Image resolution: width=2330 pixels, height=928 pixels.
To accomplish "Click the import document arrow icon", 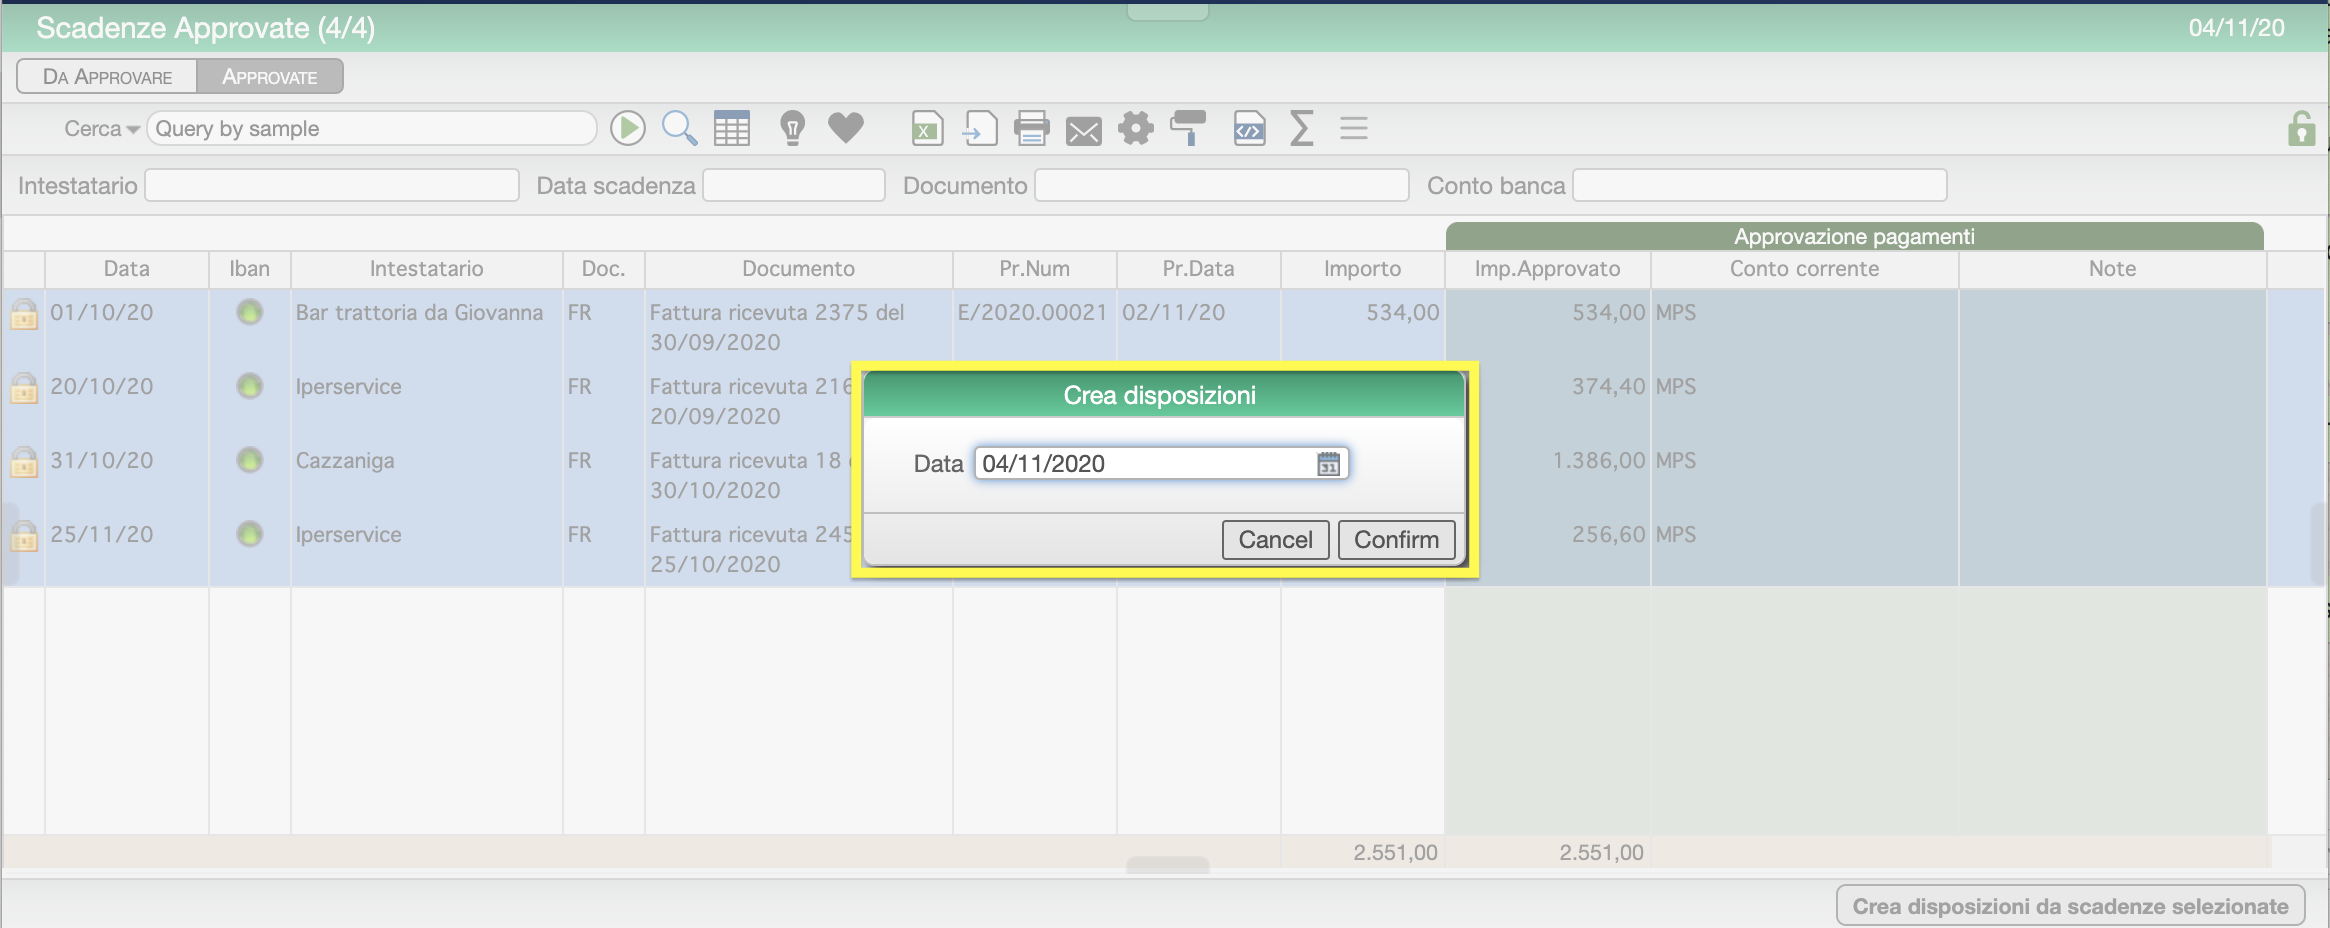I will click(x=980, y=128).
